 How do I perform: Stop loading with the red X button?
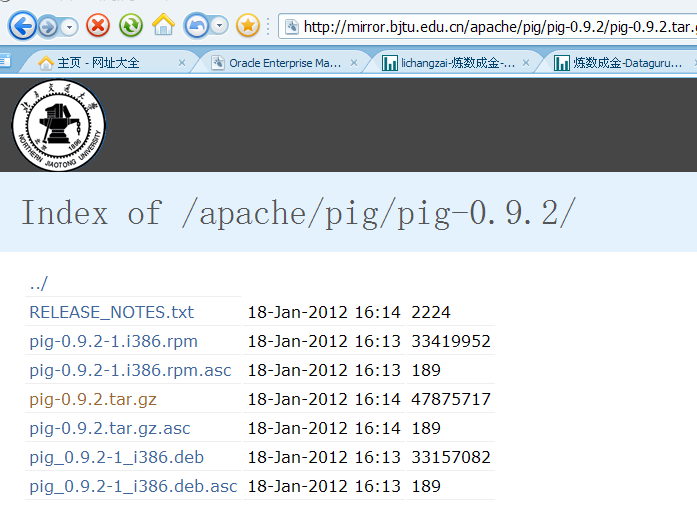[98, 25]
